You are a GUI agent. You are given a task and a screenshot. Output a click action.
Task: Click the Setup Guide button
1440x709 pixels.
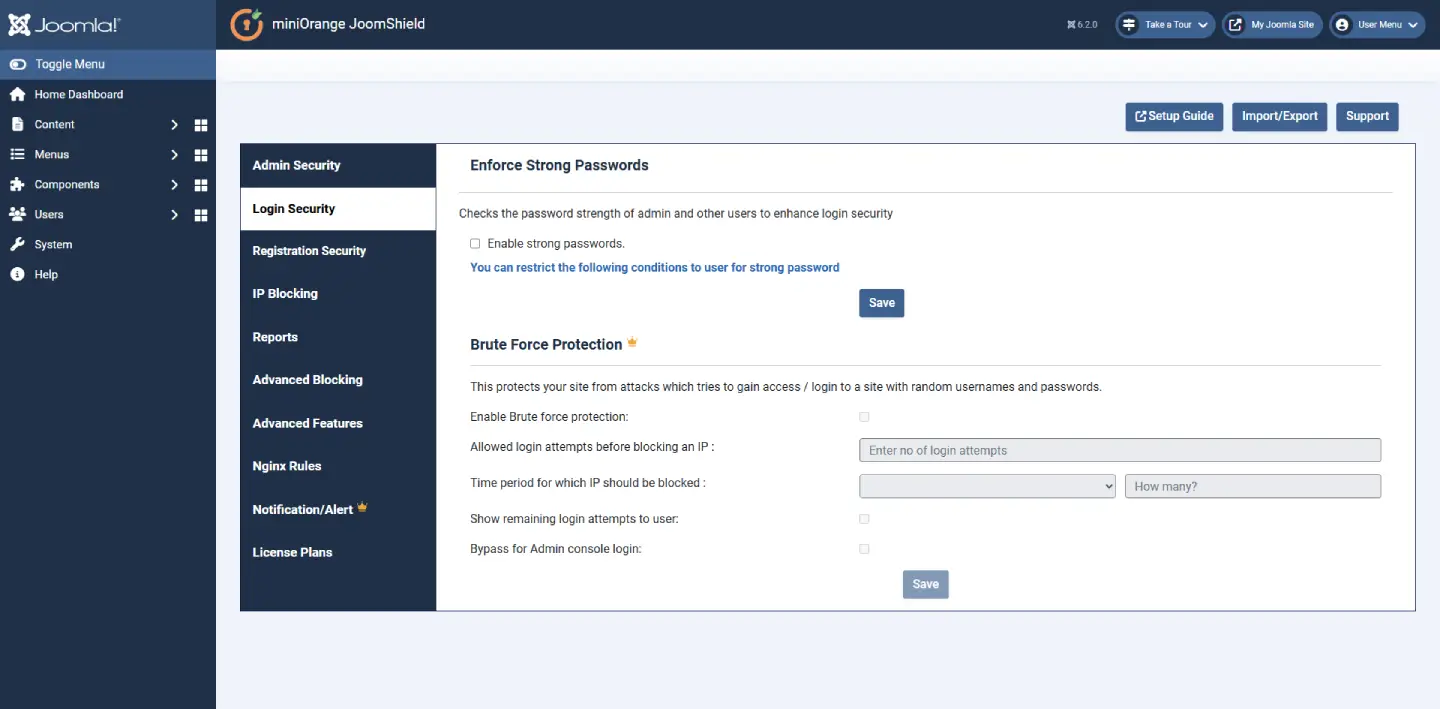pyautogui.click(x=1174, y=116)
